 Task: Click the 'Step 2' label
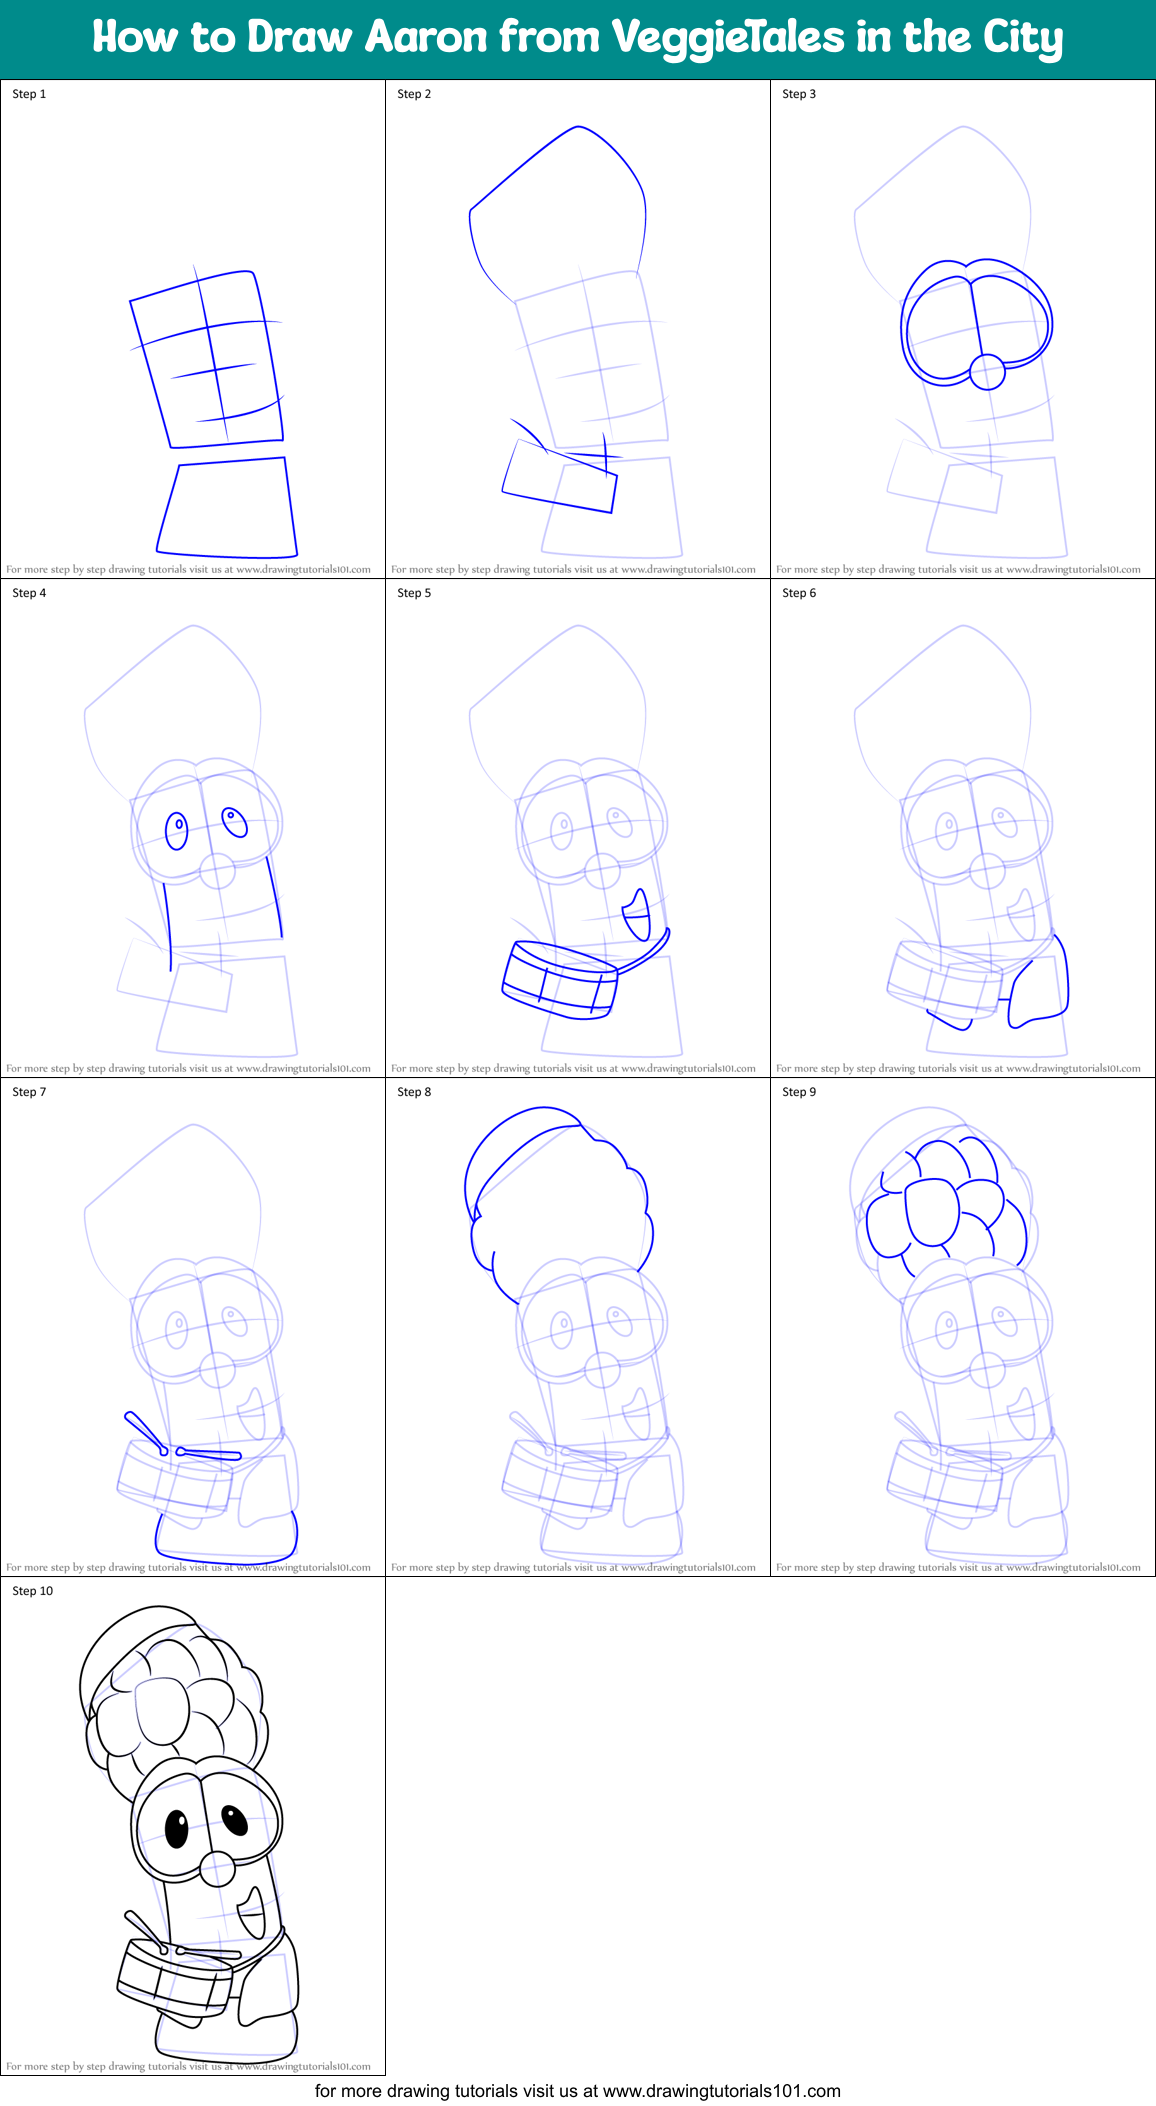click(414, 94)
